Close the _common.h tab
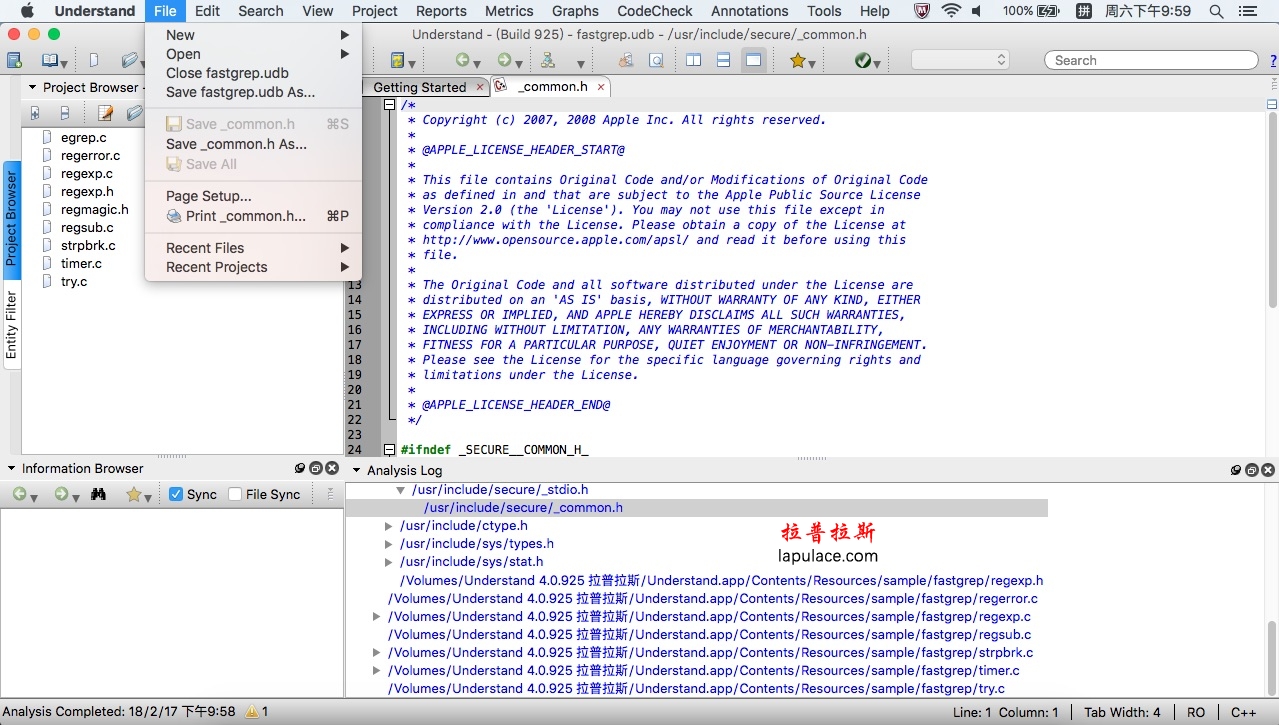The image size is (1279, 725). click(x=601, y=87)
